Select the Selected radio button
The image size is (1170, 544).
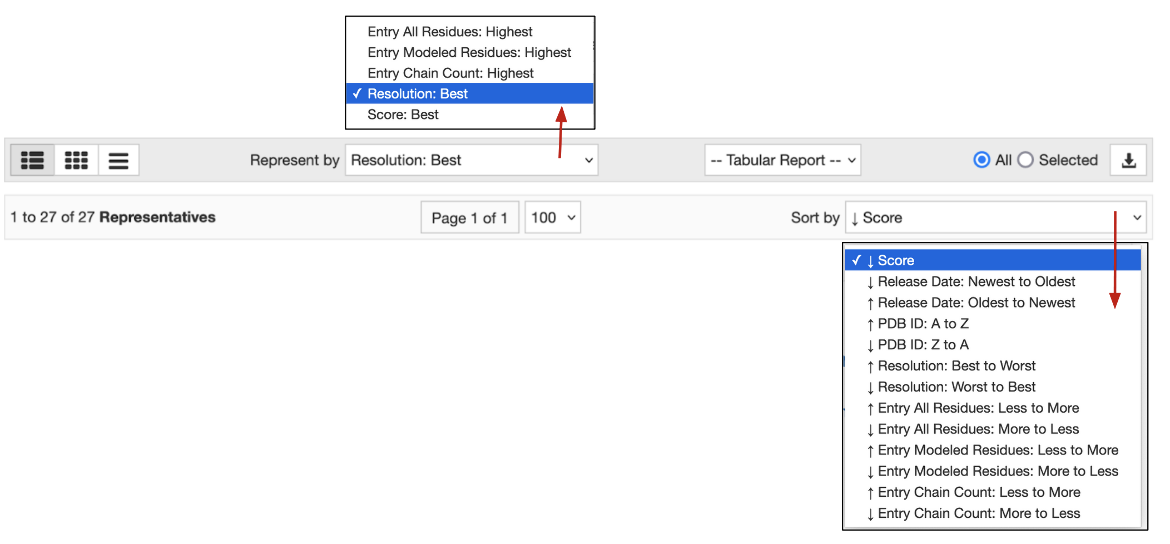1025,160
